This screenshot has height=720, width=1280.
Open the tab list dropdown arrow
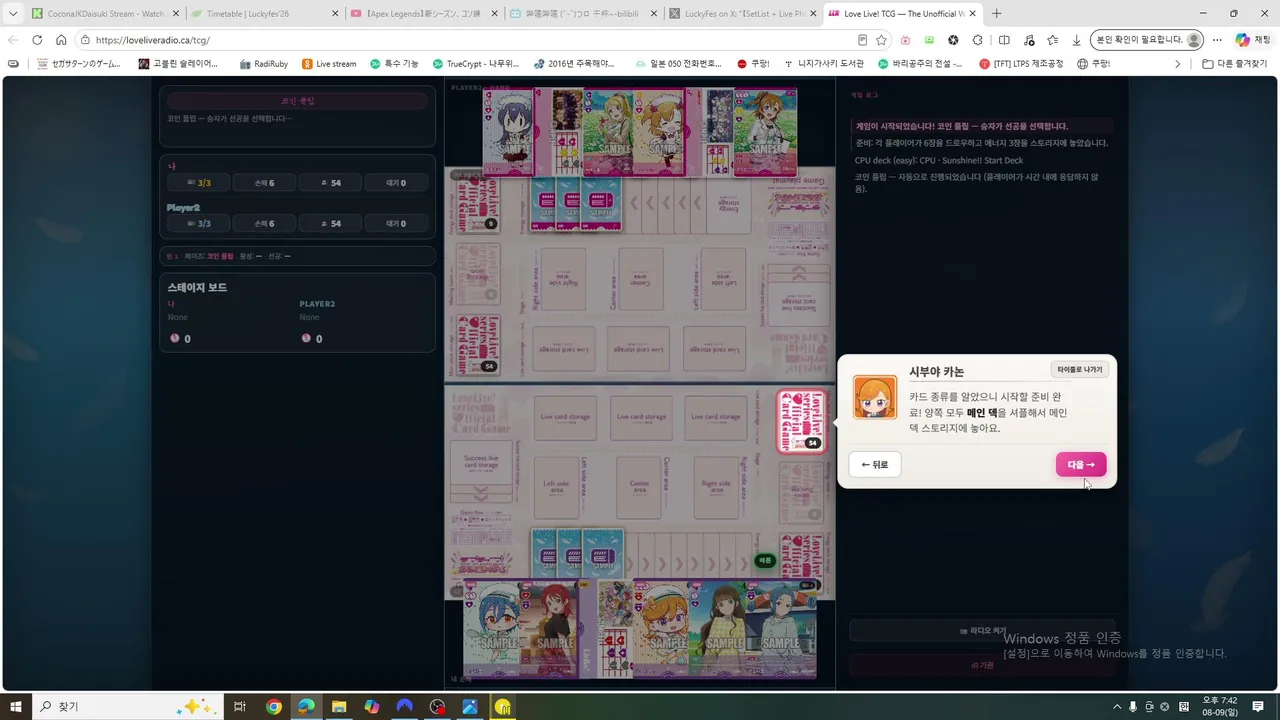(13, 14)
